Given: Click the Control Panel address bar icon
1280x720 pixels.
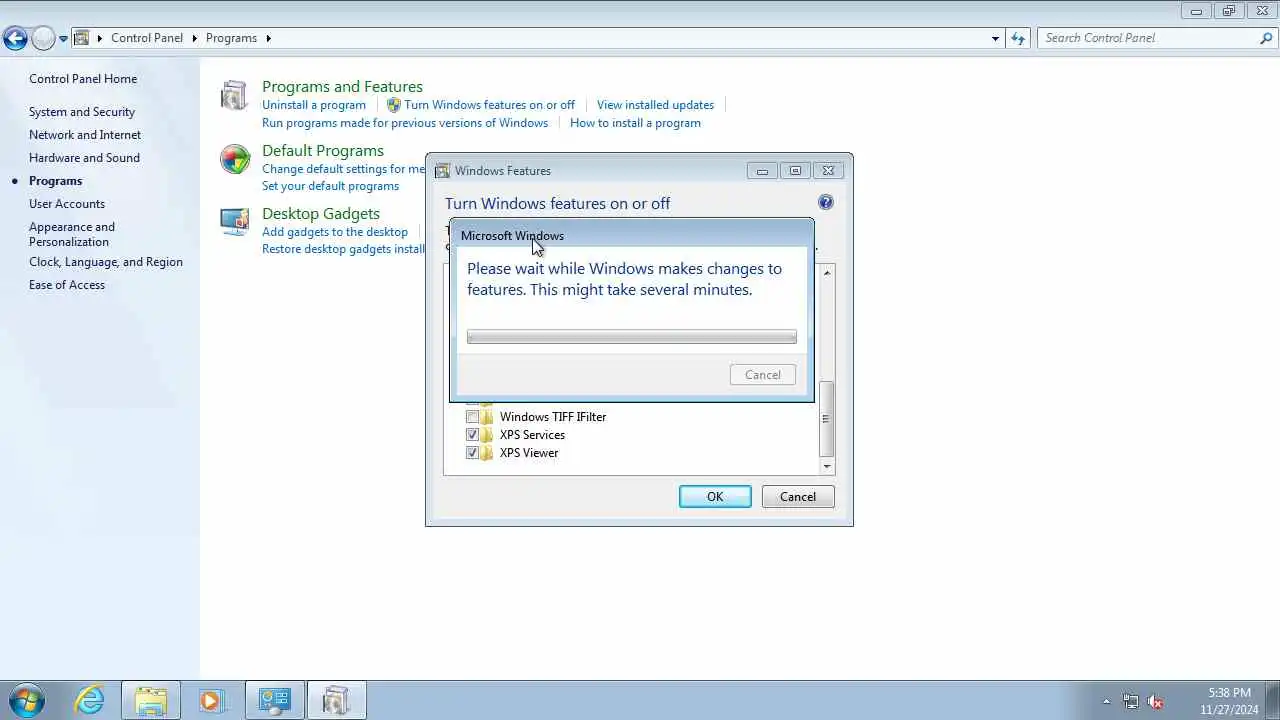Looking at the screenshot, I should point(82,38).
